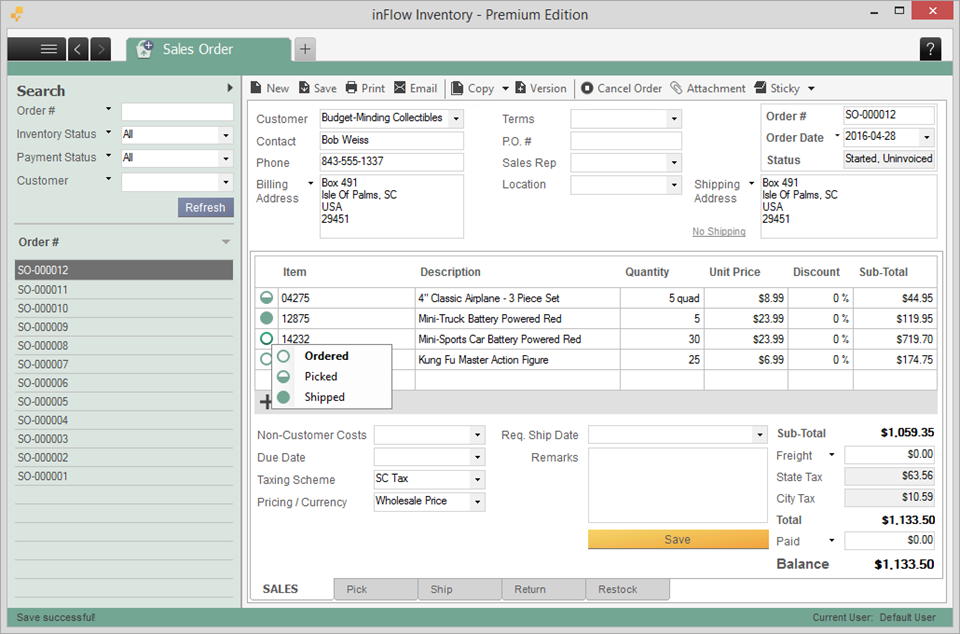Open the Non-Customer Costs dropdown
This screenshot has height=634, width=960.
pos(478,434)
